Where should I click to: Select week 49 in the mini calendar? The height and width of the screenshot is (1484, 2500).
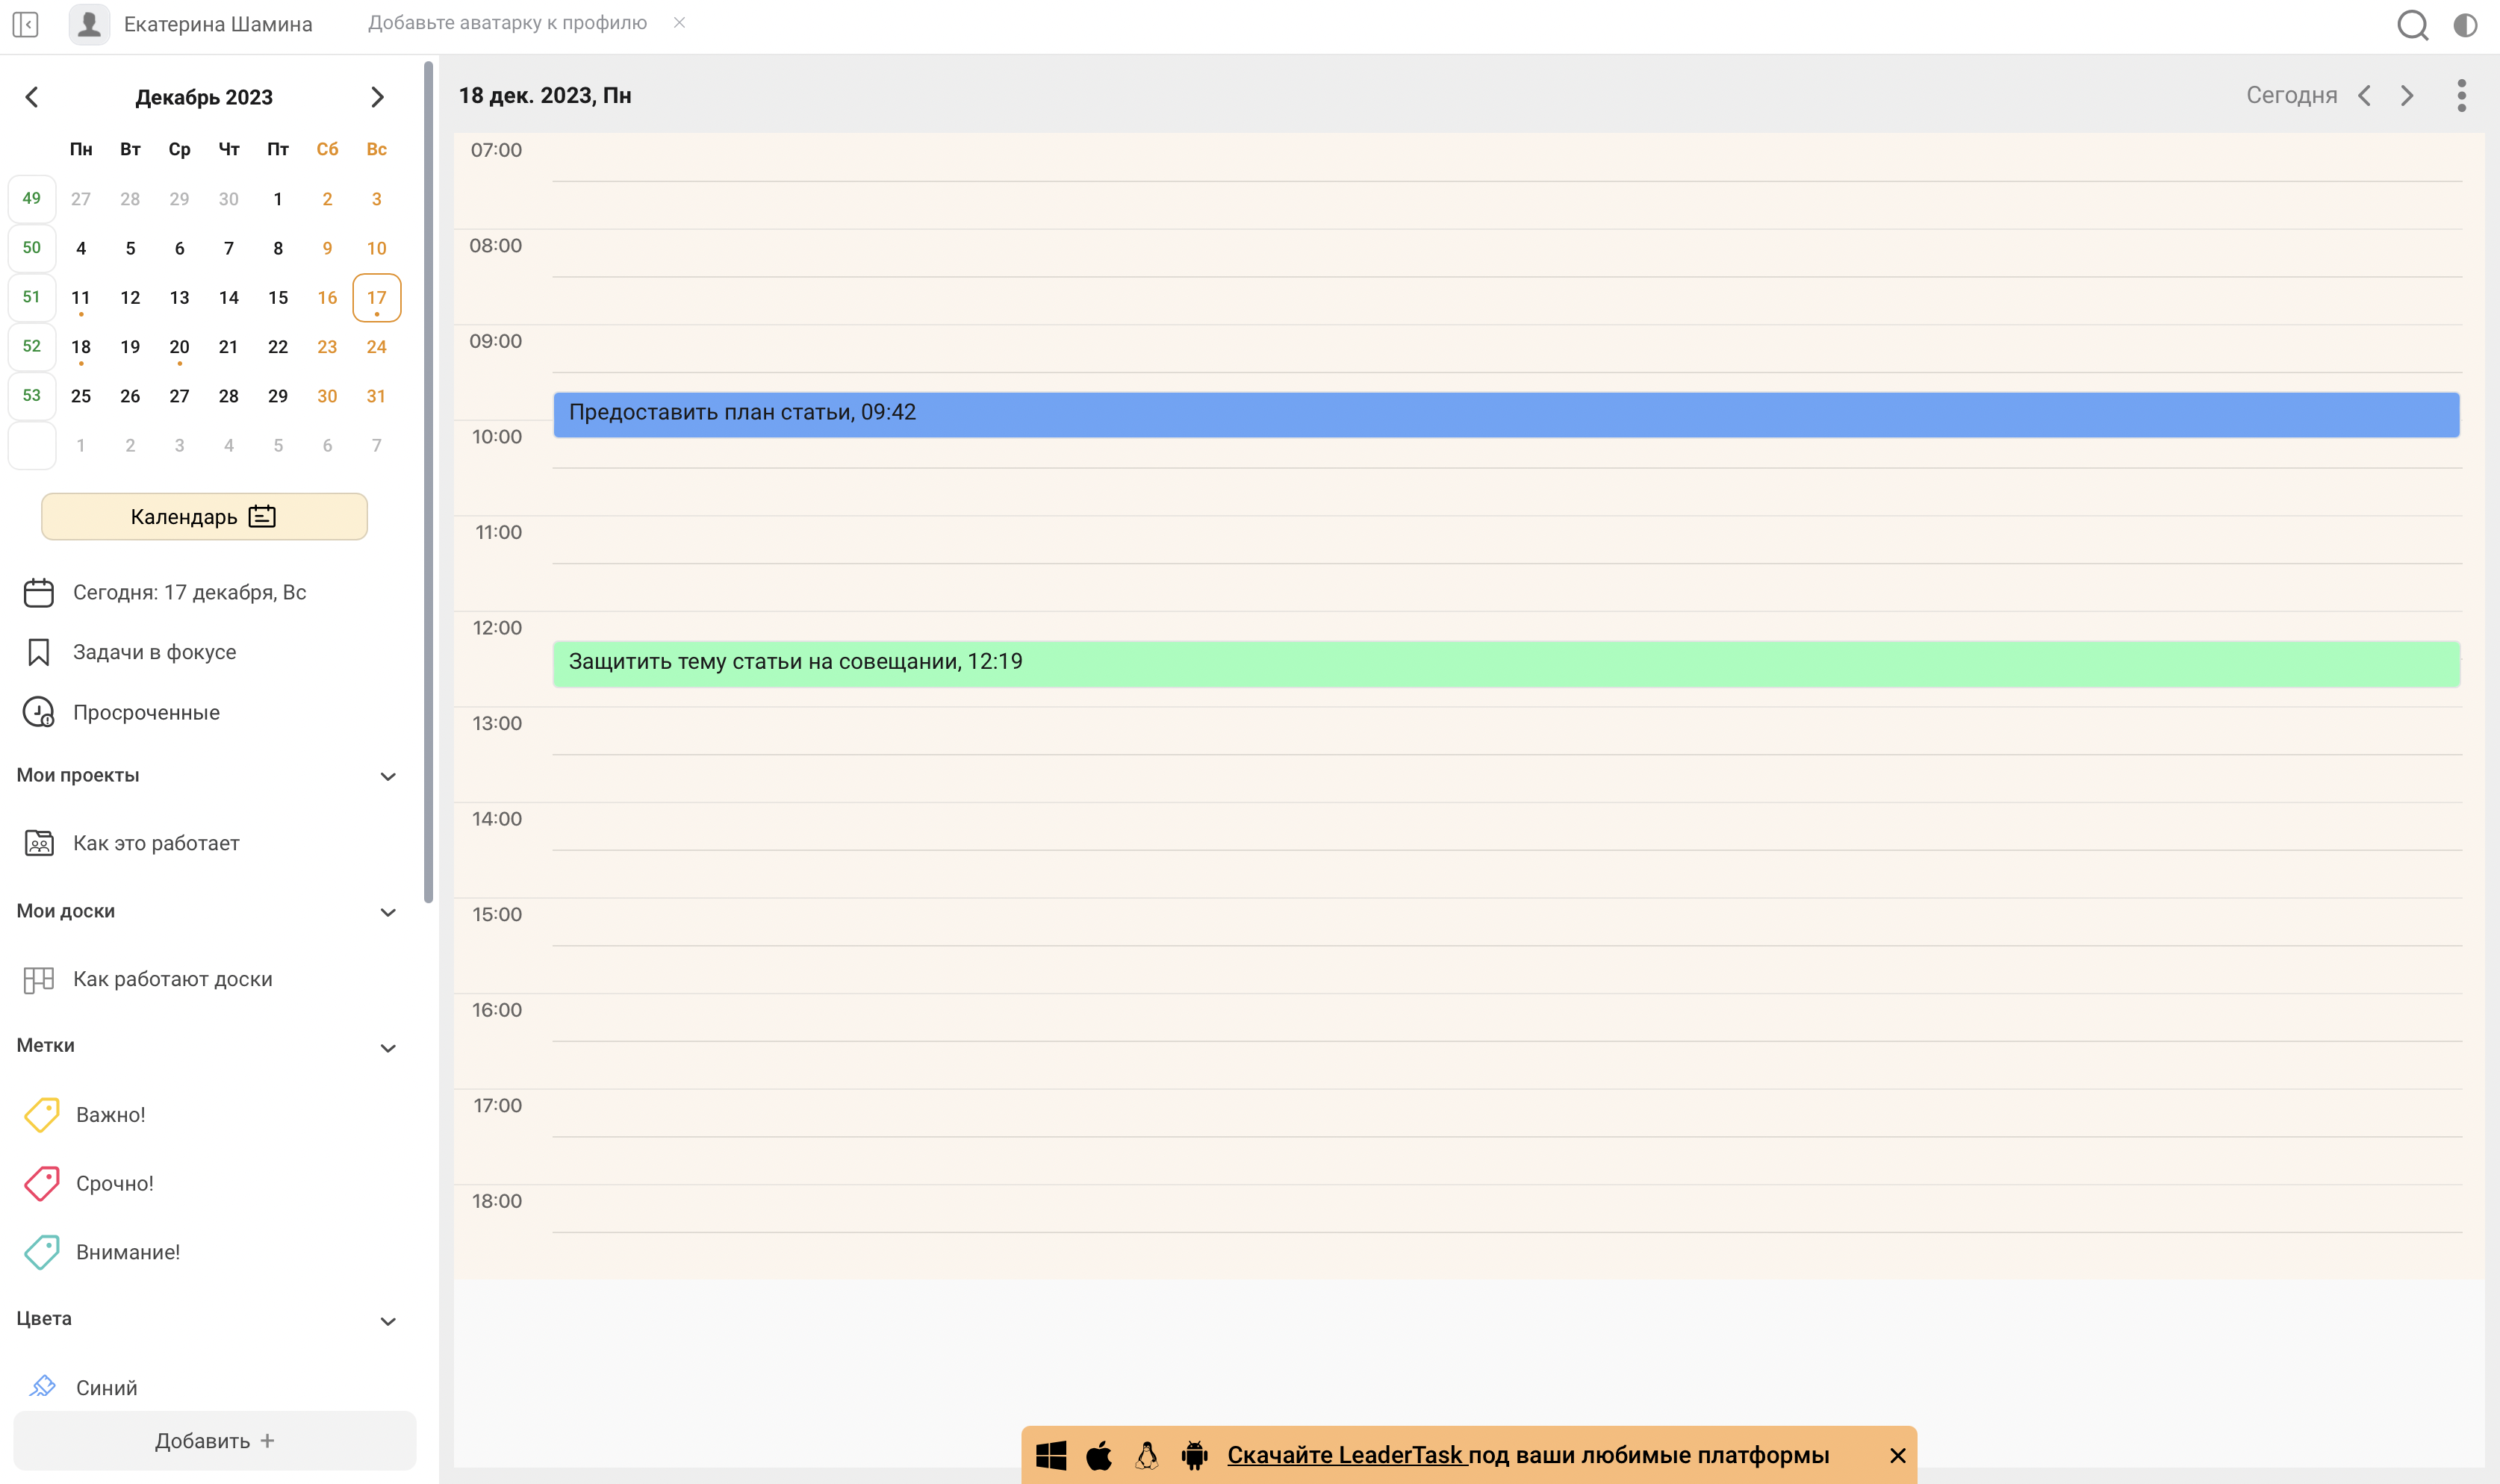tap(32, 198)
